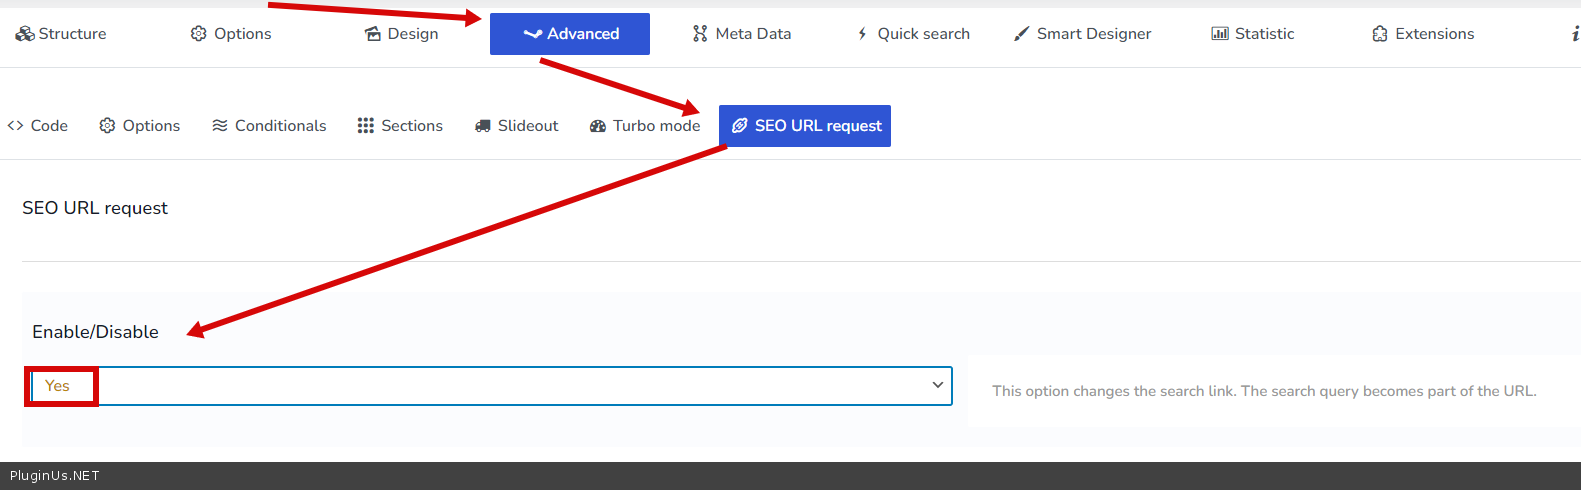Select the Slideout sub-tab

tap(516, 126)
